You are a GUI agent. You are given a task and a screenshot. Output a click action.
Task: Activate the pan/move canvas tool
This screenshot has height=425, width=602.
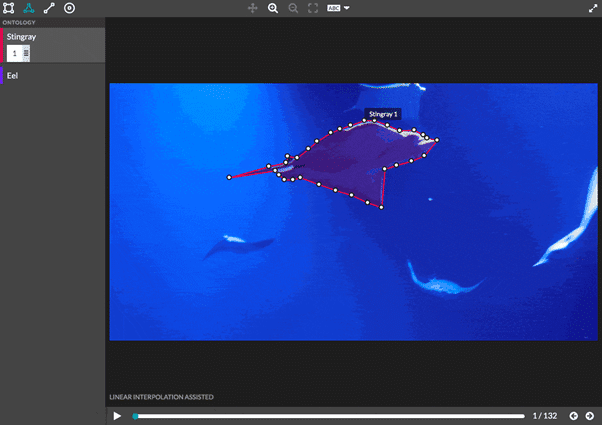point(253,8)
